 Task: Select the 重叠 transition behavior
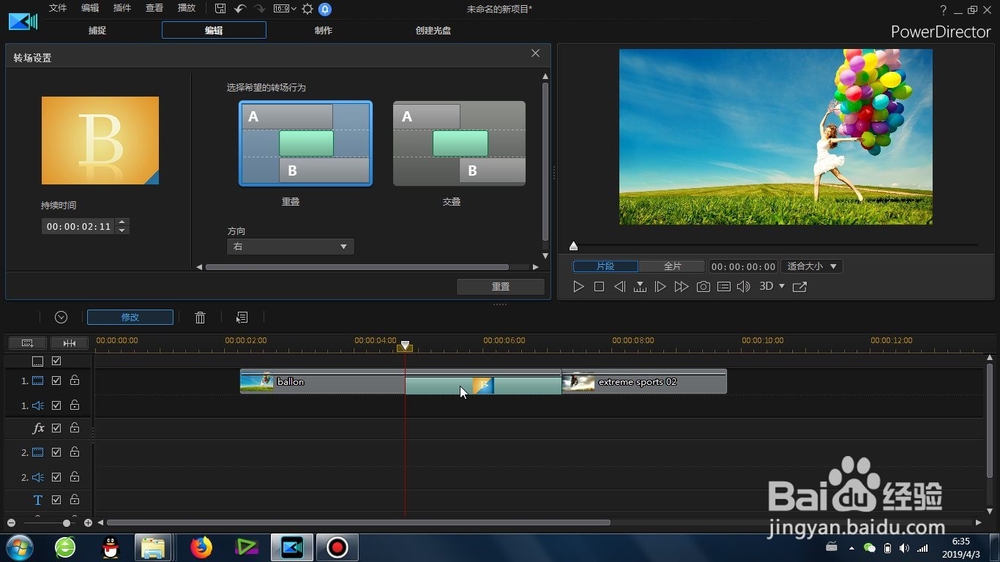tap(305, 144)
